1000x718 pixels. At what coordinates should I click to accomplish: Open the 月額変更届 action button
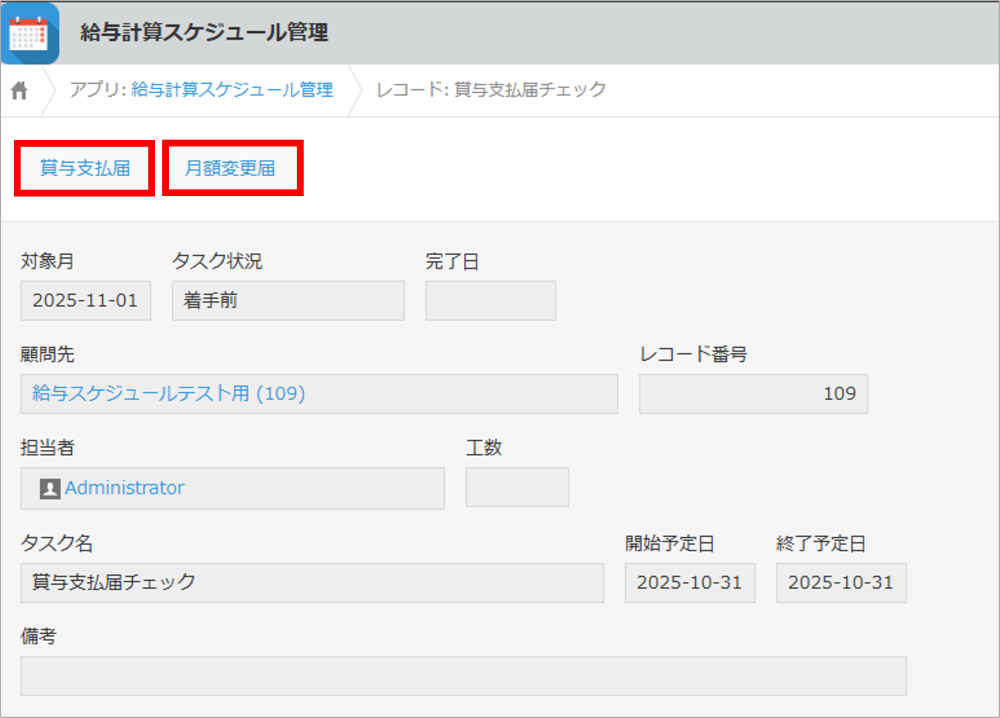click(232, 168)
